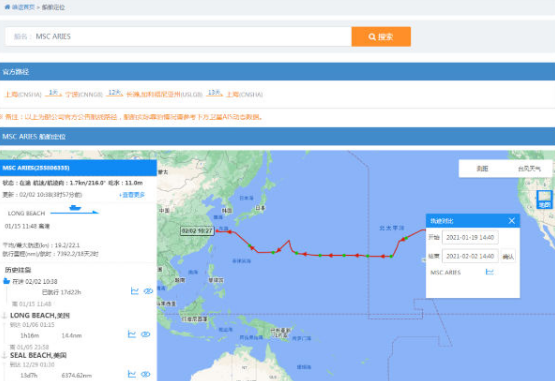Select the typhoon weather tab on map

(529, 169)
